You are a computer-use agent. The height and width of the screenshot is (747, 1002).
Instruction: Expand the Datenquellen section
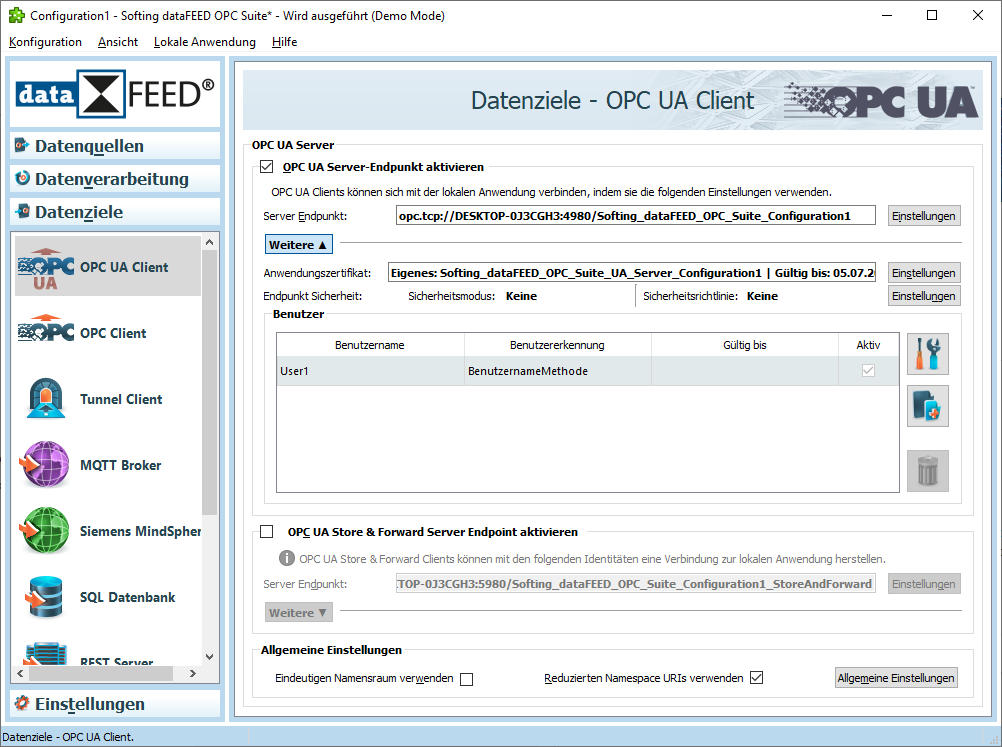click(115, 146)
